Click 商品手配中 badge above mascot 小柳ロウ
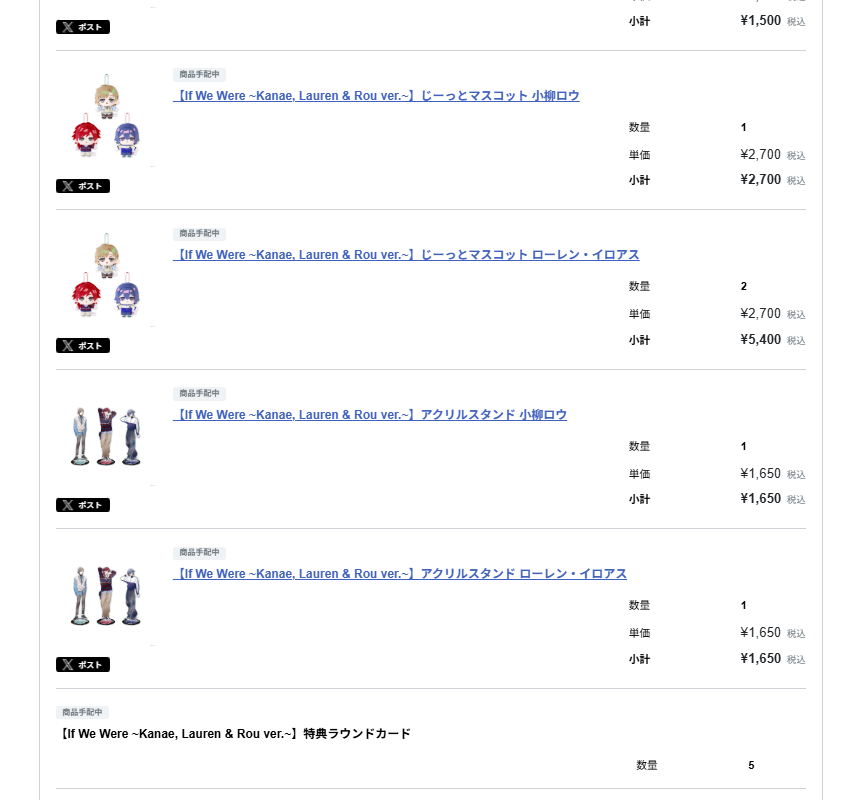 point(199,75)
